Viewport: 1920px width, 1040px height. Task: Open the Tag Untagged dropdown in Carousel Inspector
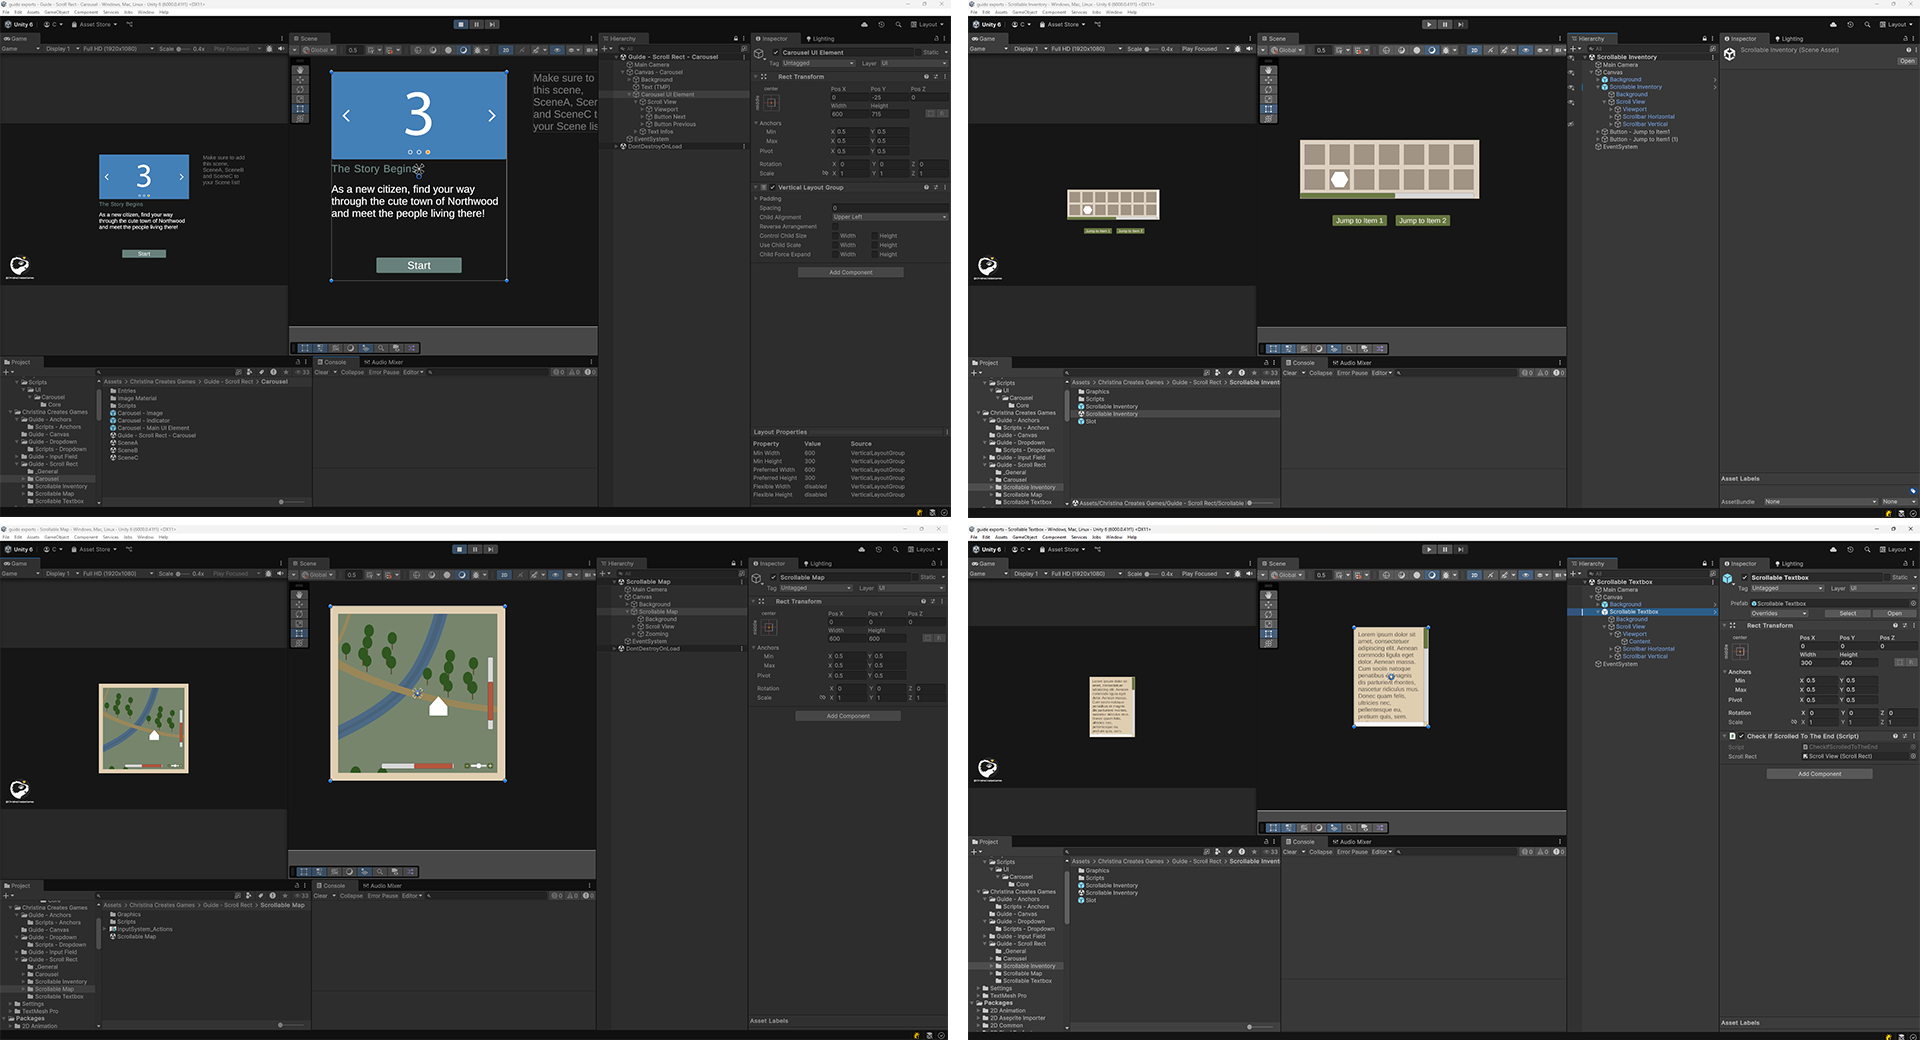click(x=818, y=64)
